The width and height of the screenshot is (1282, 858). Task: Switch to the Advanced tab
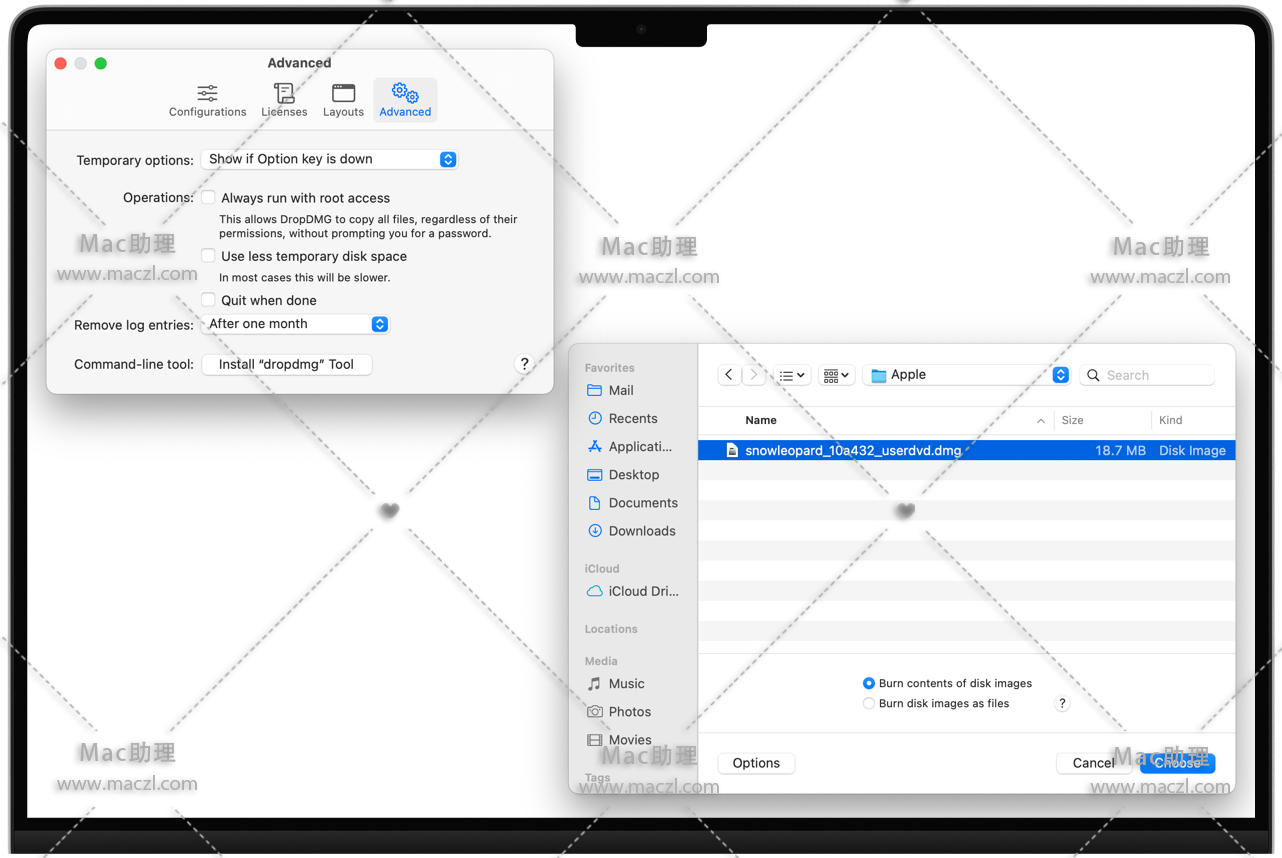[405, 101]
